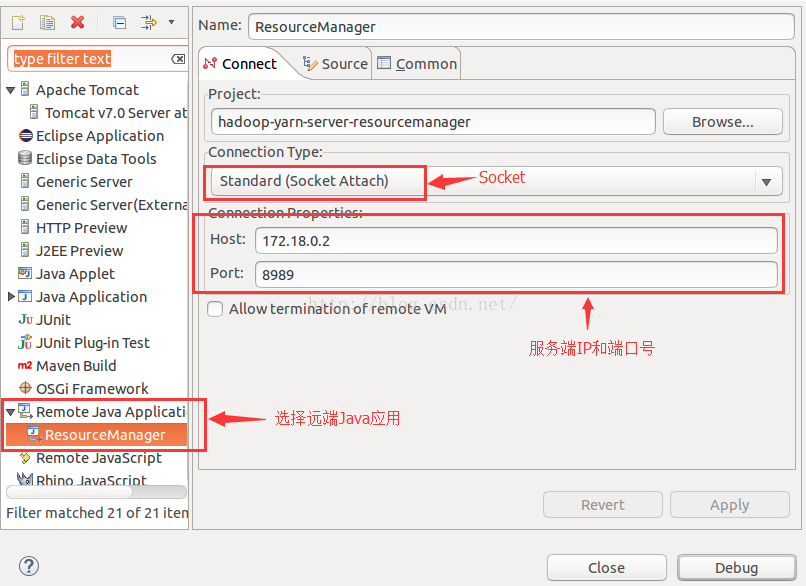Select Apache Tomcat configuration type
Viewport: 806px width, 586px height.
pyautogui.click(x=87, y=90)
